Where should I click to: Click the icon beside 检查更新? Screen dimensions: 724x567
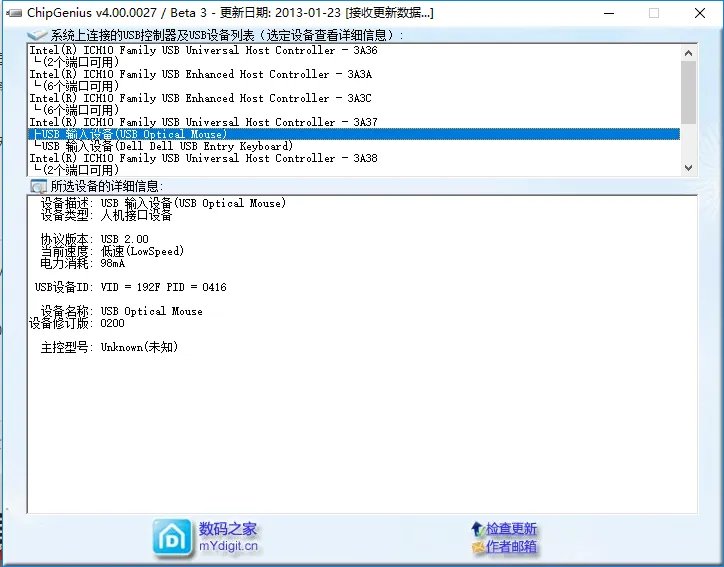click(477, 528)
